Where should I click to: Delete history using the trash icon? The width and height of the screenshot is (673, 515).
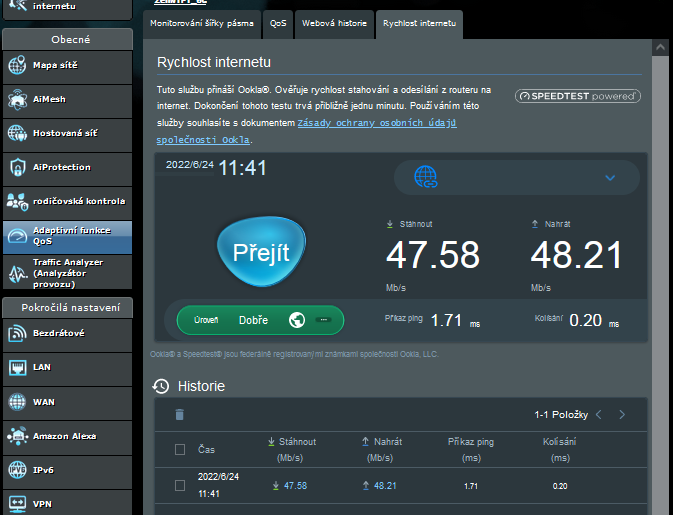[180, 414]
